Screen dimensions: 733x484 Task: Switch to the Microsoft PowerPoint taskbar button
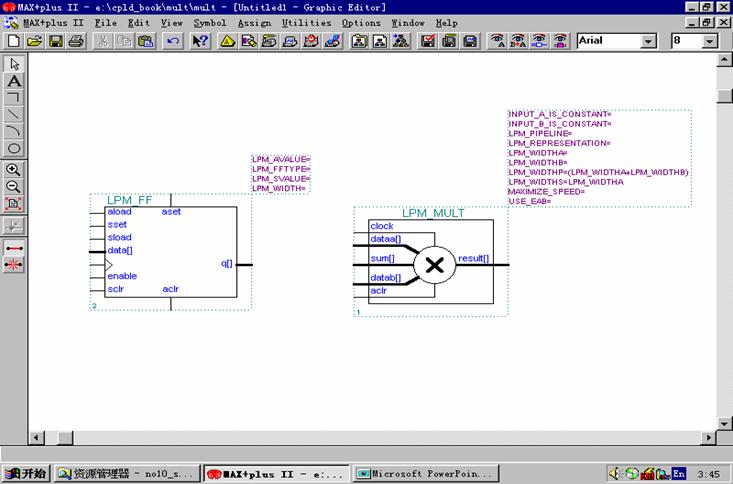tap(426, 473)
